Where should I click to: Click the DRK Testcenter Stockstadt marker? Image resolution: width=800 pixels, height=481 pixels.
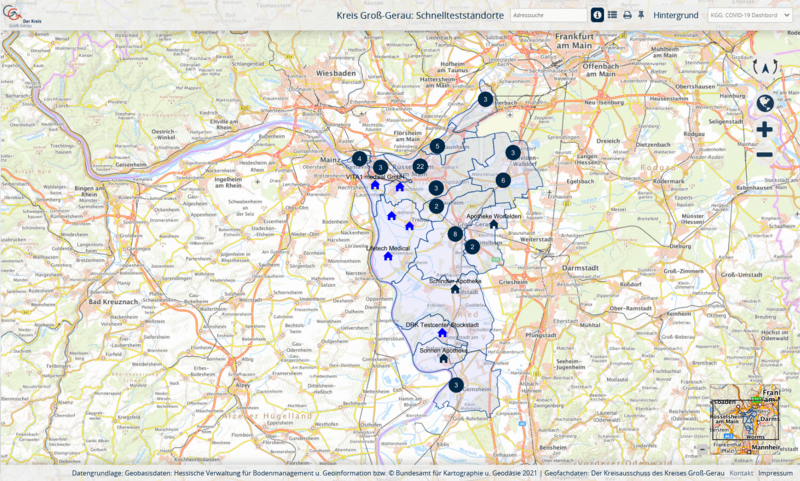(x=441, y=333)
